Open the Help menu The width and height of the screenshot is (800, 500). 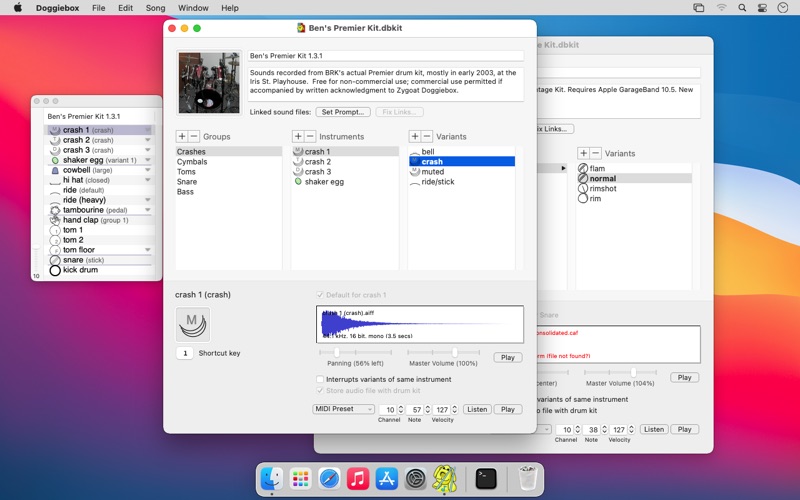click(230, 8)
